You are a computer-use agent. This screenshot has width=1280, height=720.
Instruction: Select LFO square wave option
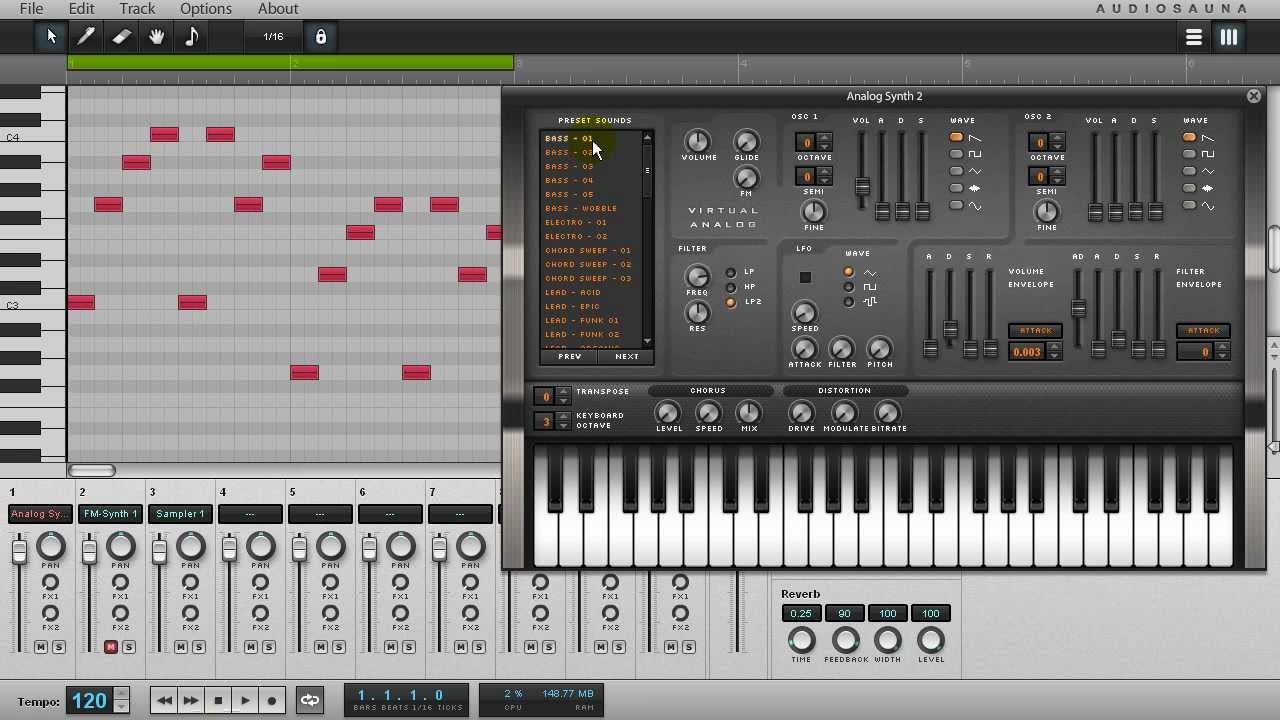[x=849, y=287]
